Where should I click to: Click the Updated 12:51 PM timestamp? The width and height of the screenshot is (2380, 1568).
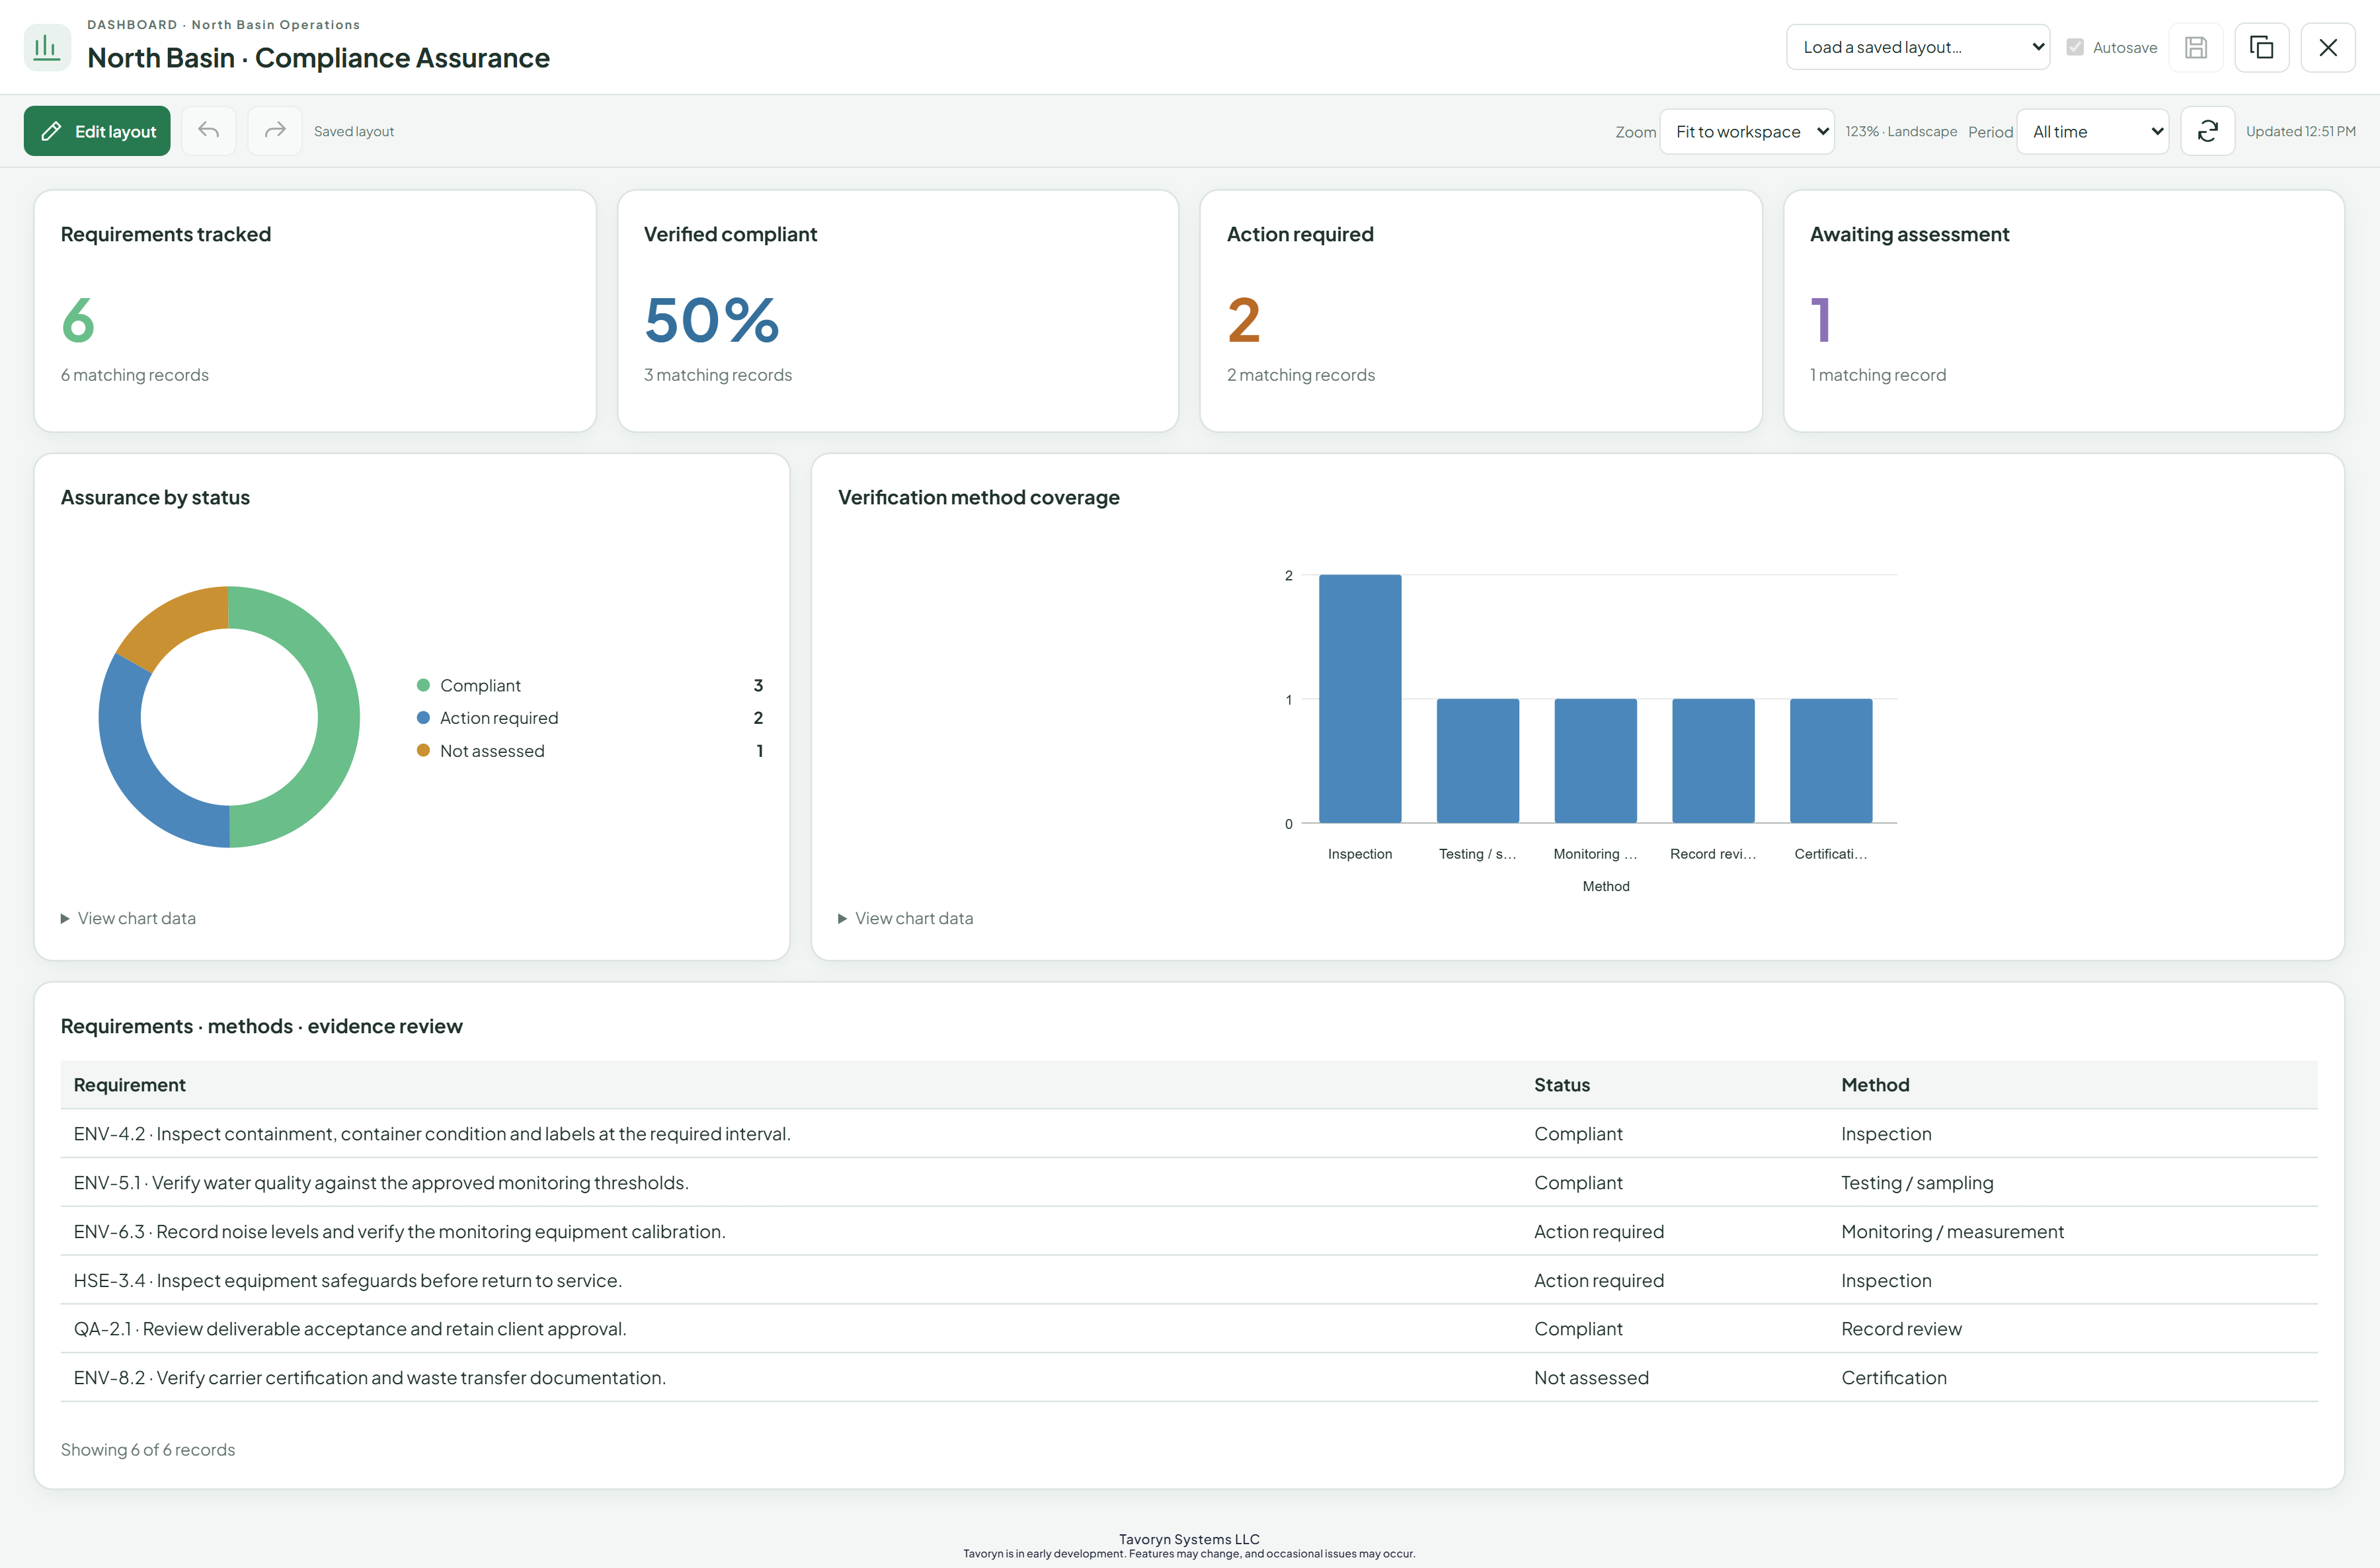tap(2300, 131)
